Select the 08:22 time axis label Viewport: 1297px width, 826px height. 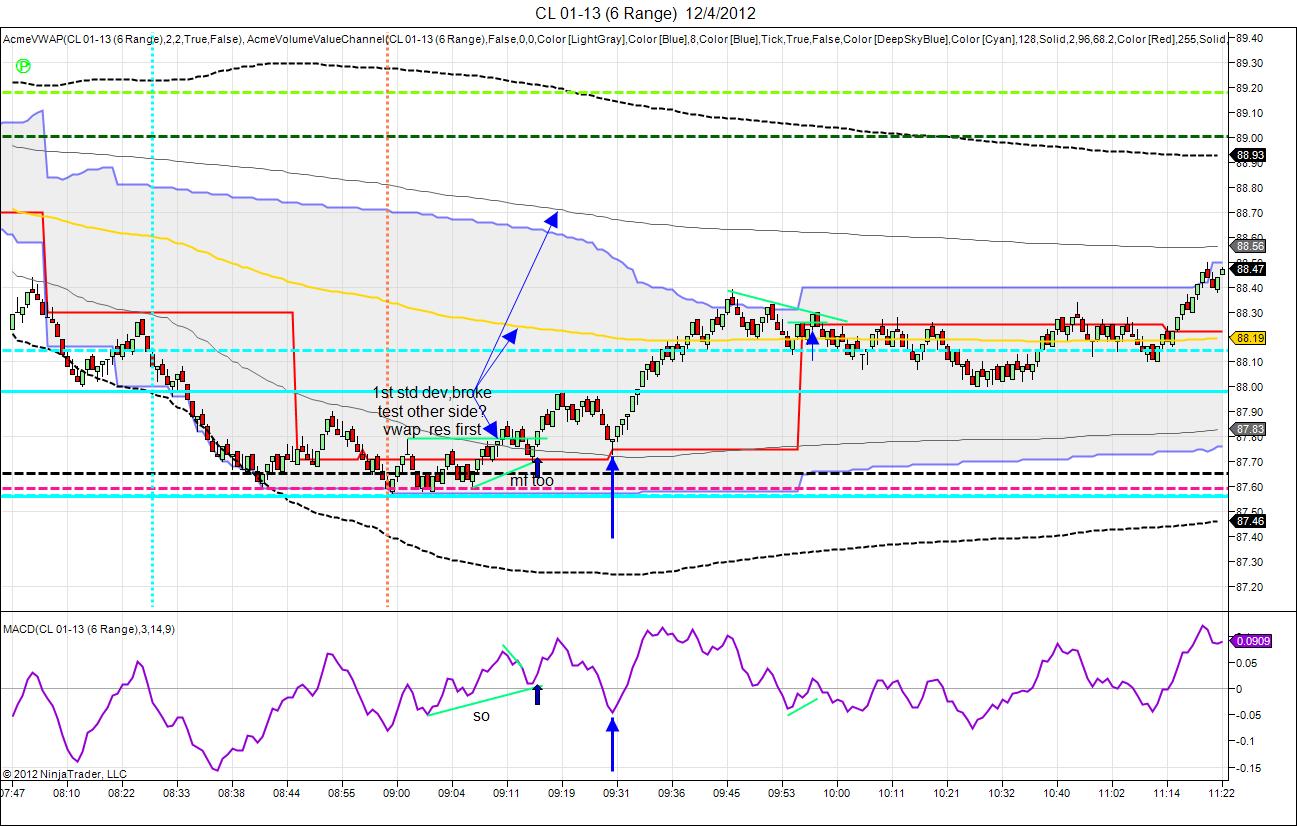[122, 793]
